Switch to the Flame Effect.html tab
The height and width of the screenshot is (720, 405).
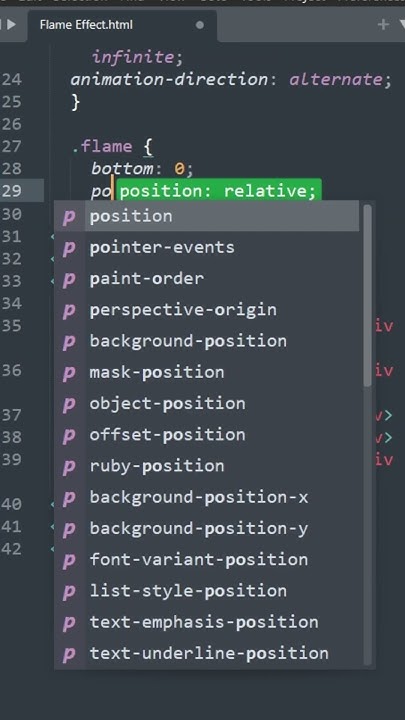point(86,25)
